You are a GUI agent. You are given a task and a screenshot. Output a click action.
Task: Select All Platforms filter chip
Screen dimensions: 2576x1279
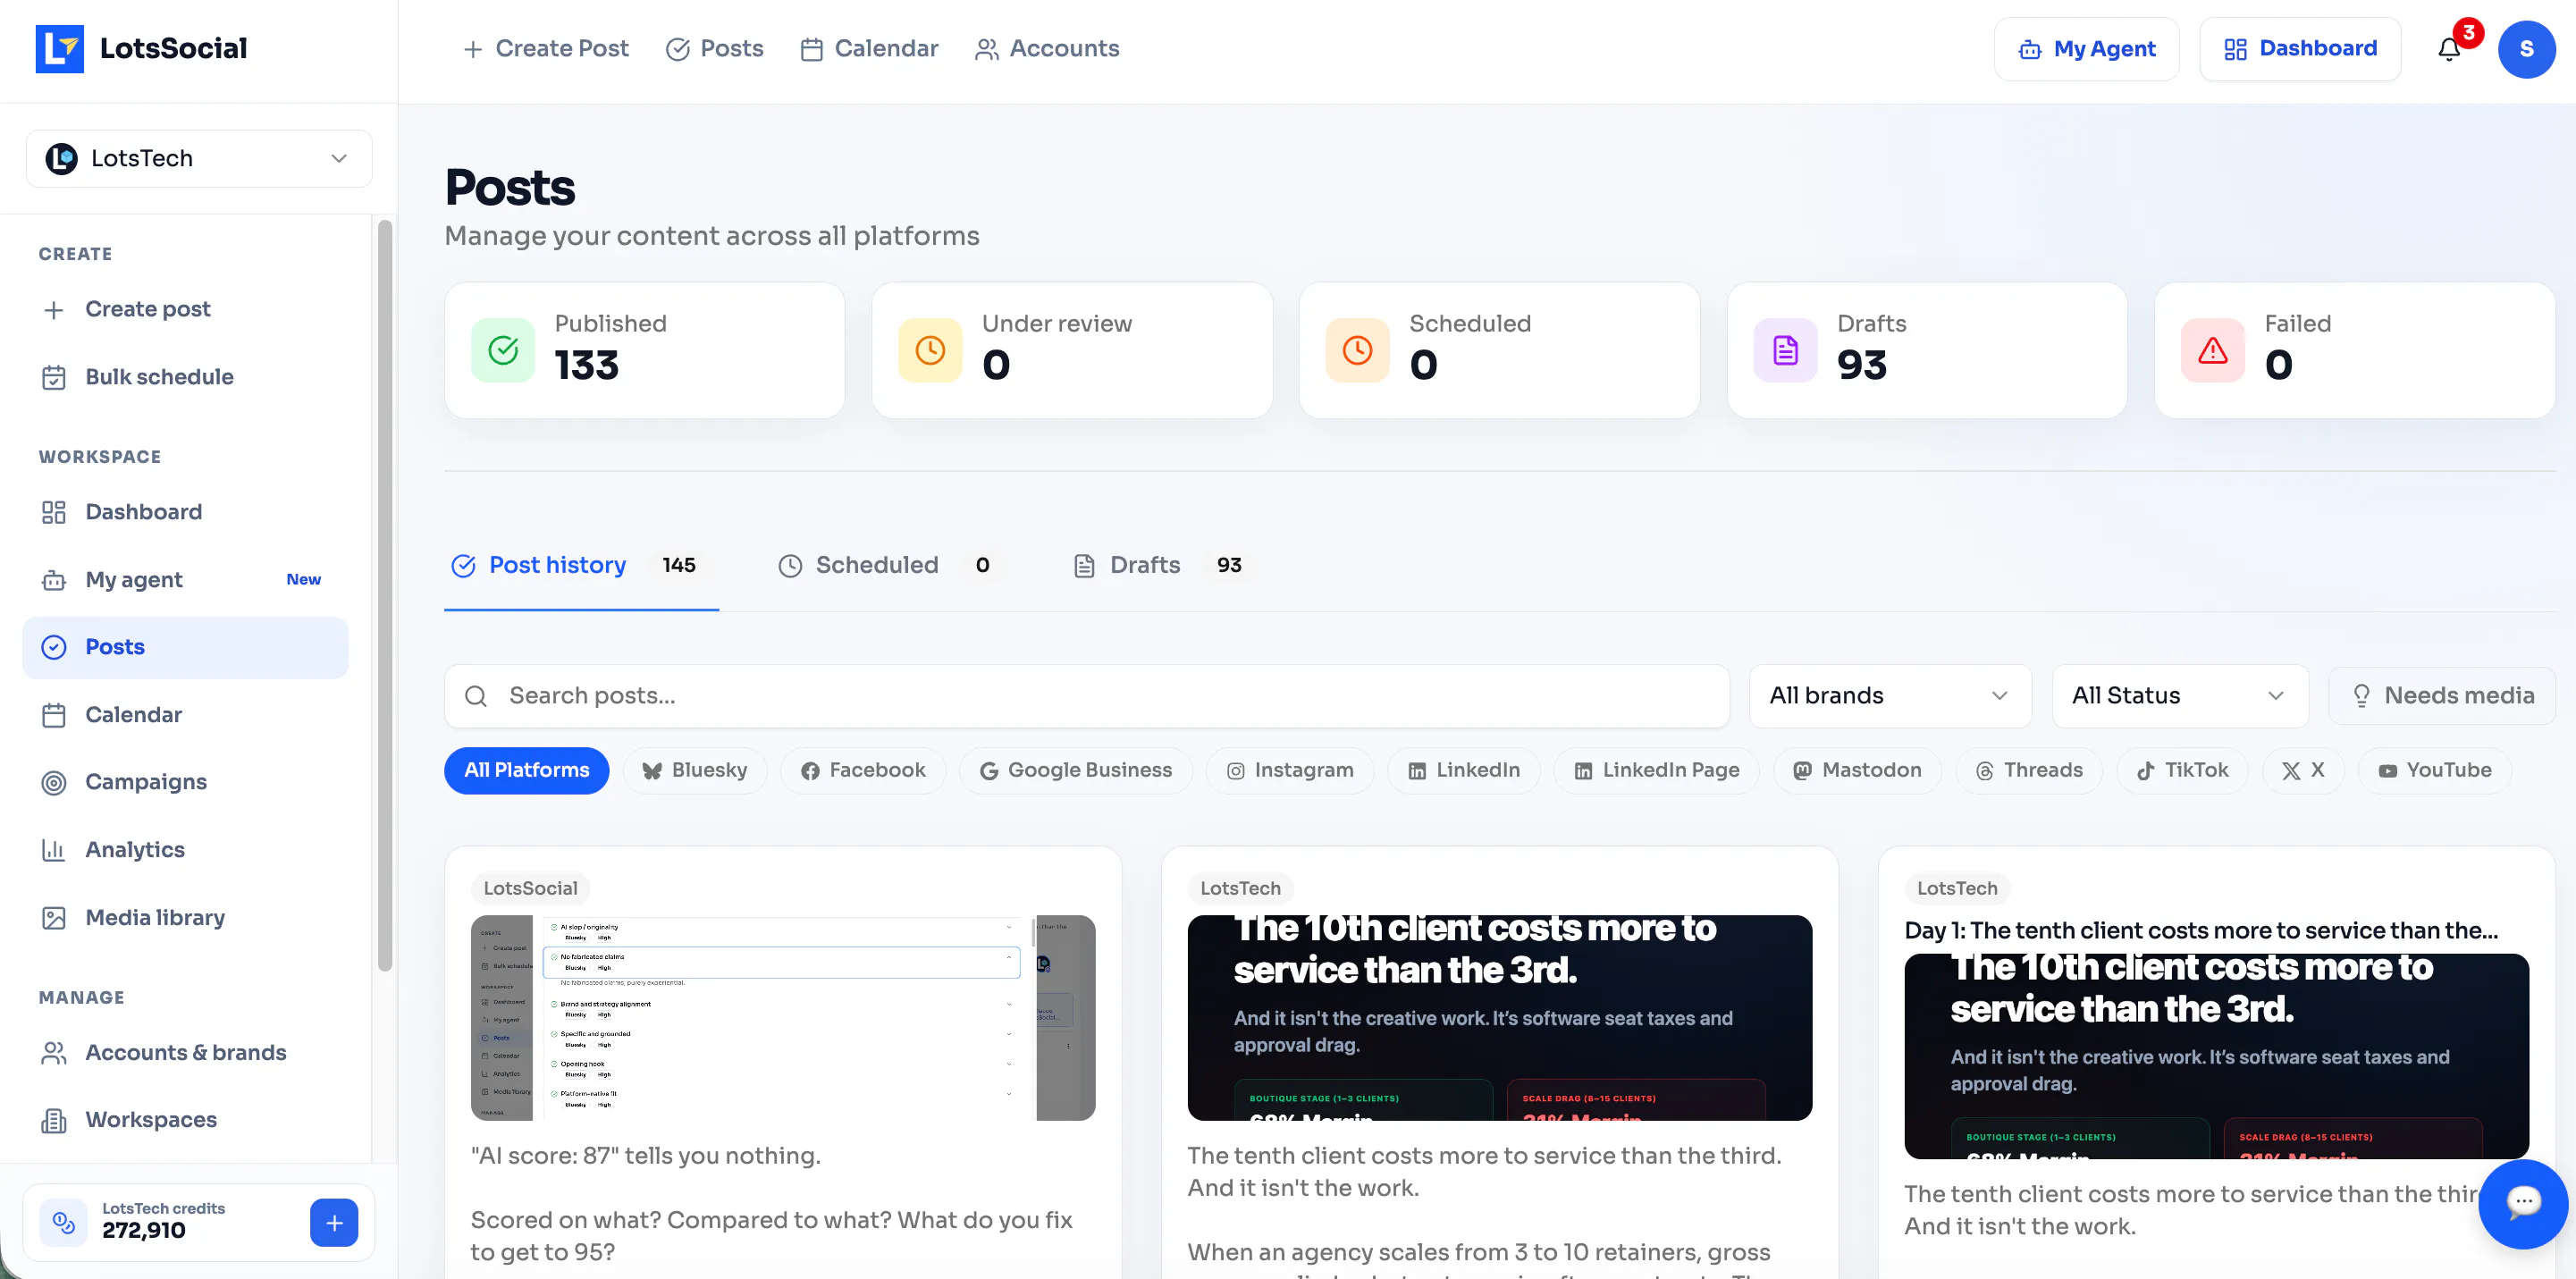click(x=526, y=770)
